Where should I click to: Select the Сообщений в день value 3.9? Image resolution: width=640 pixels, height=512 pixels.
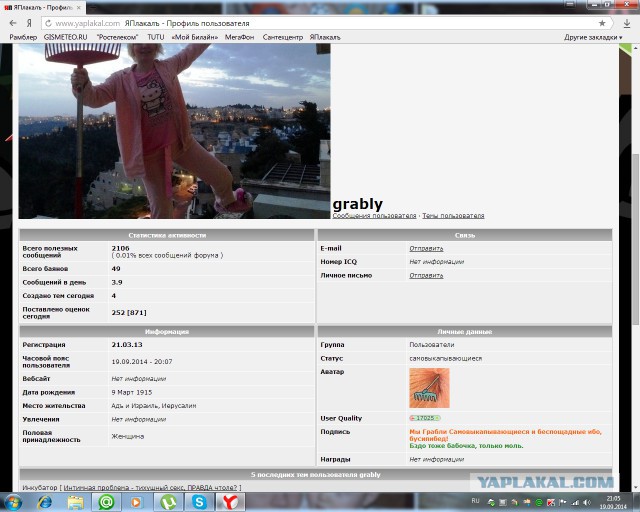(x=117, y=282)
